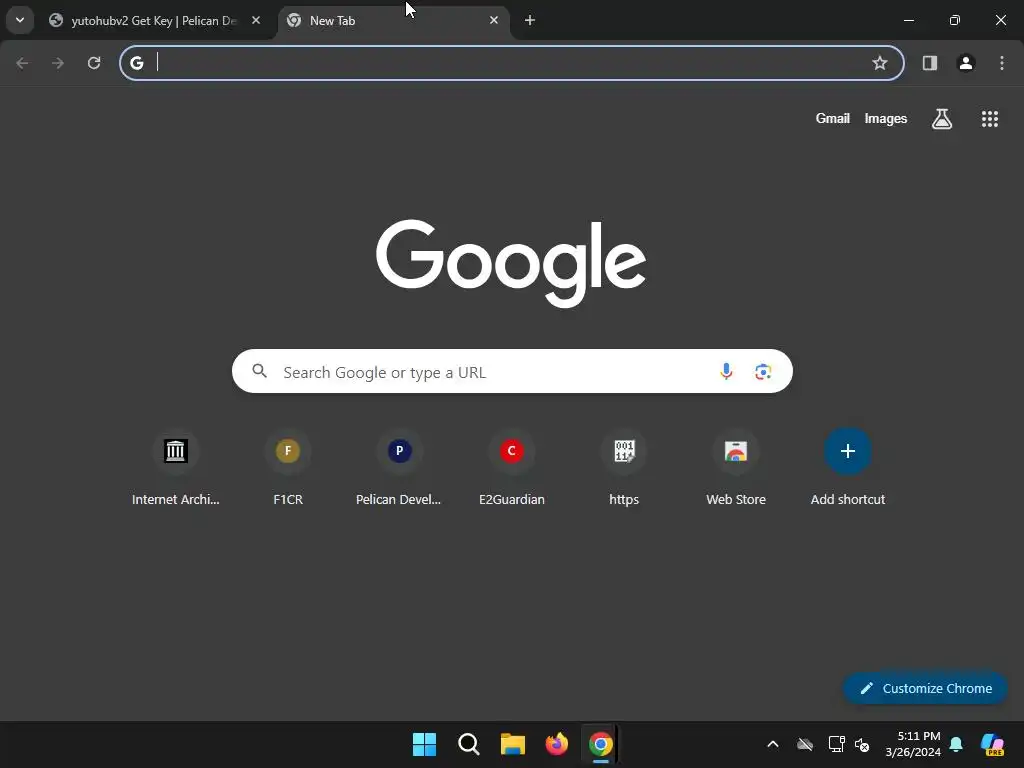Launch File Explorer from taskbar
The height and width of the screenshot is (768, 1024).
click(x=513, y=744)
